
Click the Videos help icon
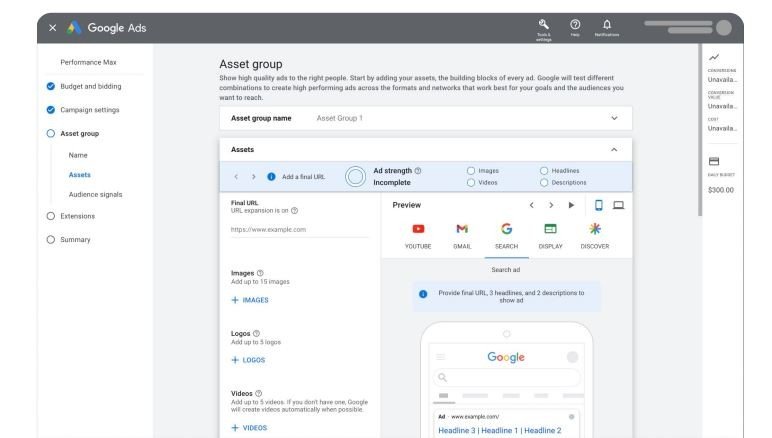tap(258, 394)
